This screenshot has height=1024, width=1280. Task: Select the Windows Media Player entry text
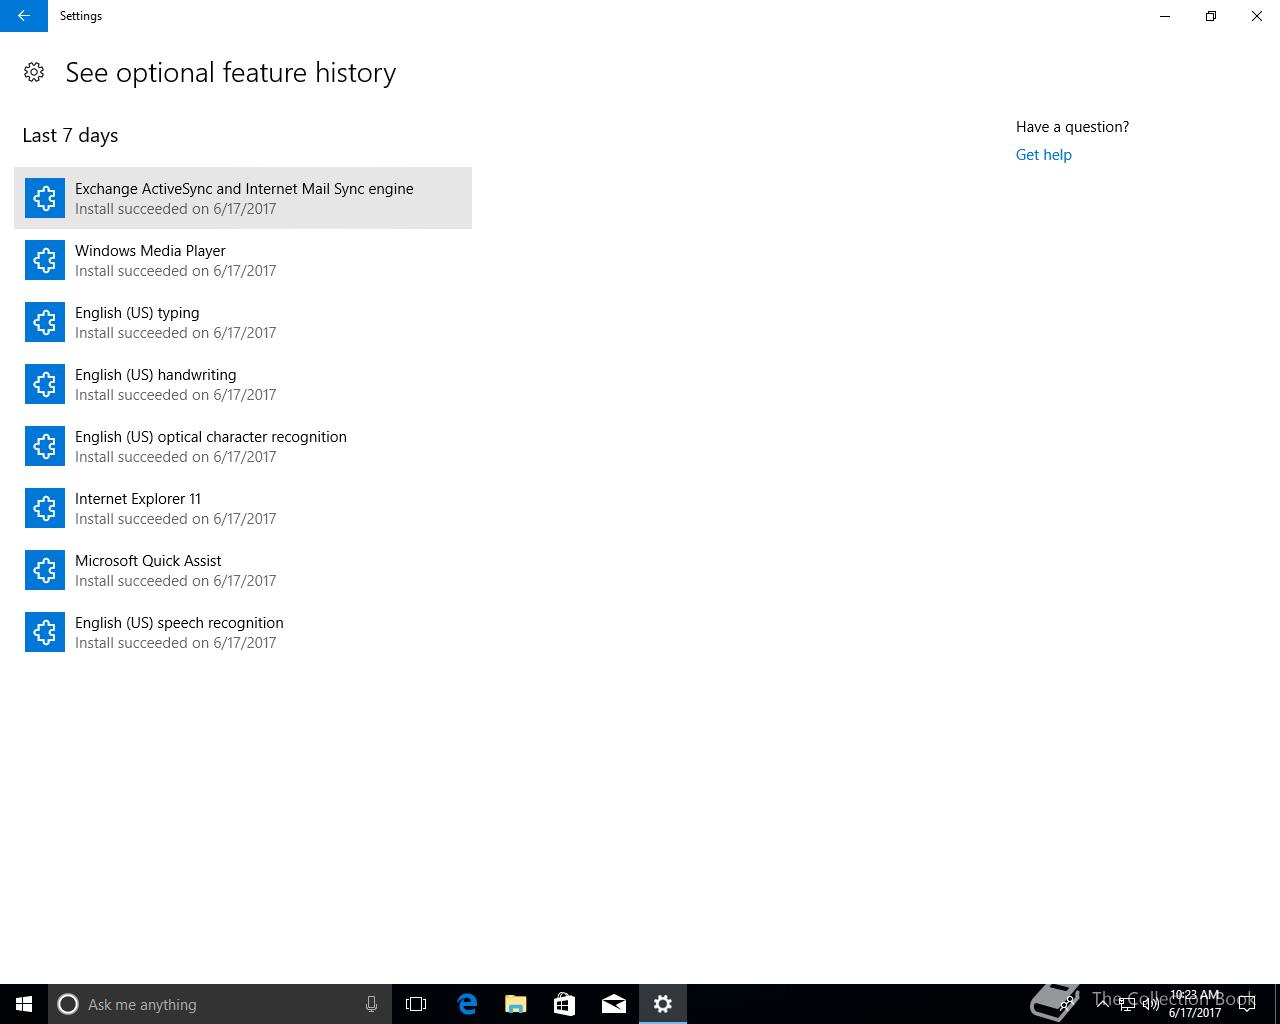pyautogui.click(x=150, y=251)
